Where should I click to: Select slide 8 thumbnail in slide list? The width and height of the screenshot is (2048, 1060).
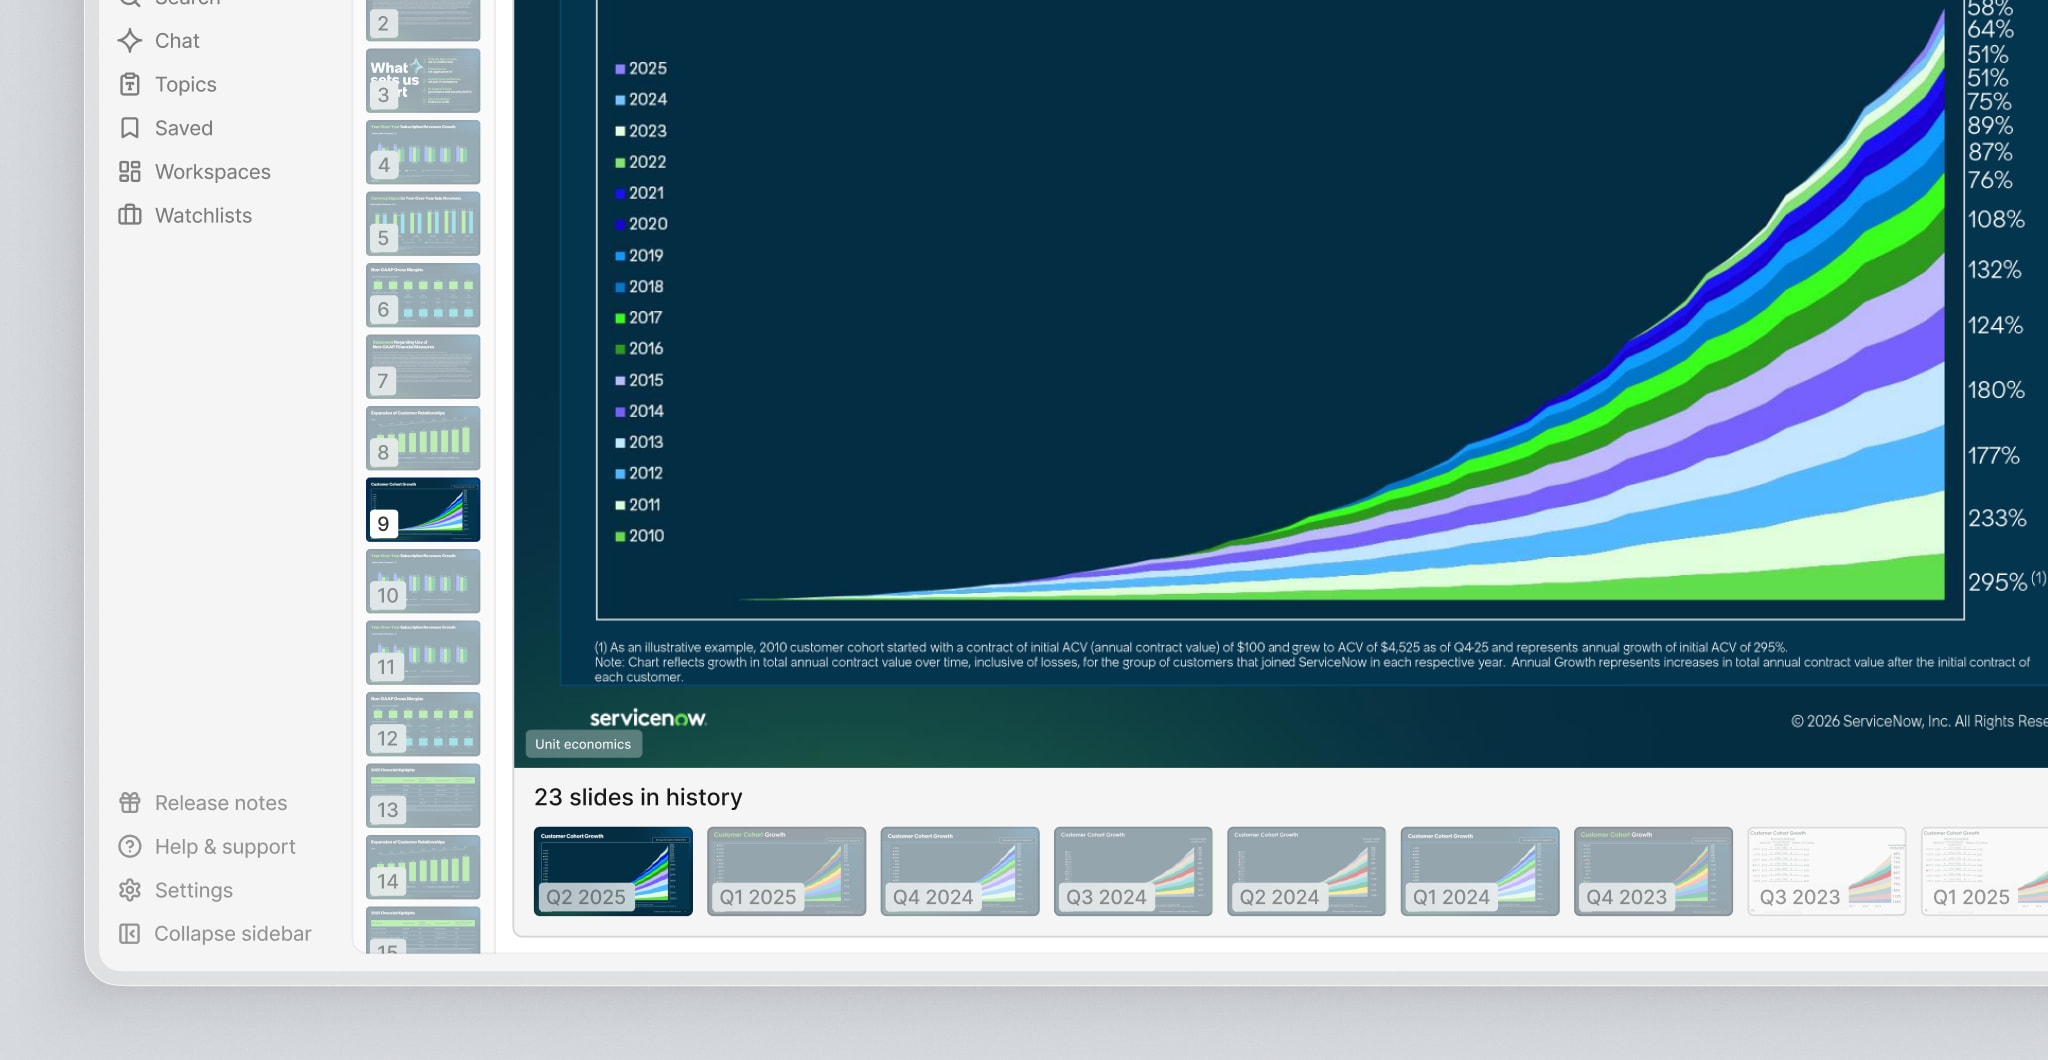coord(423,438)
